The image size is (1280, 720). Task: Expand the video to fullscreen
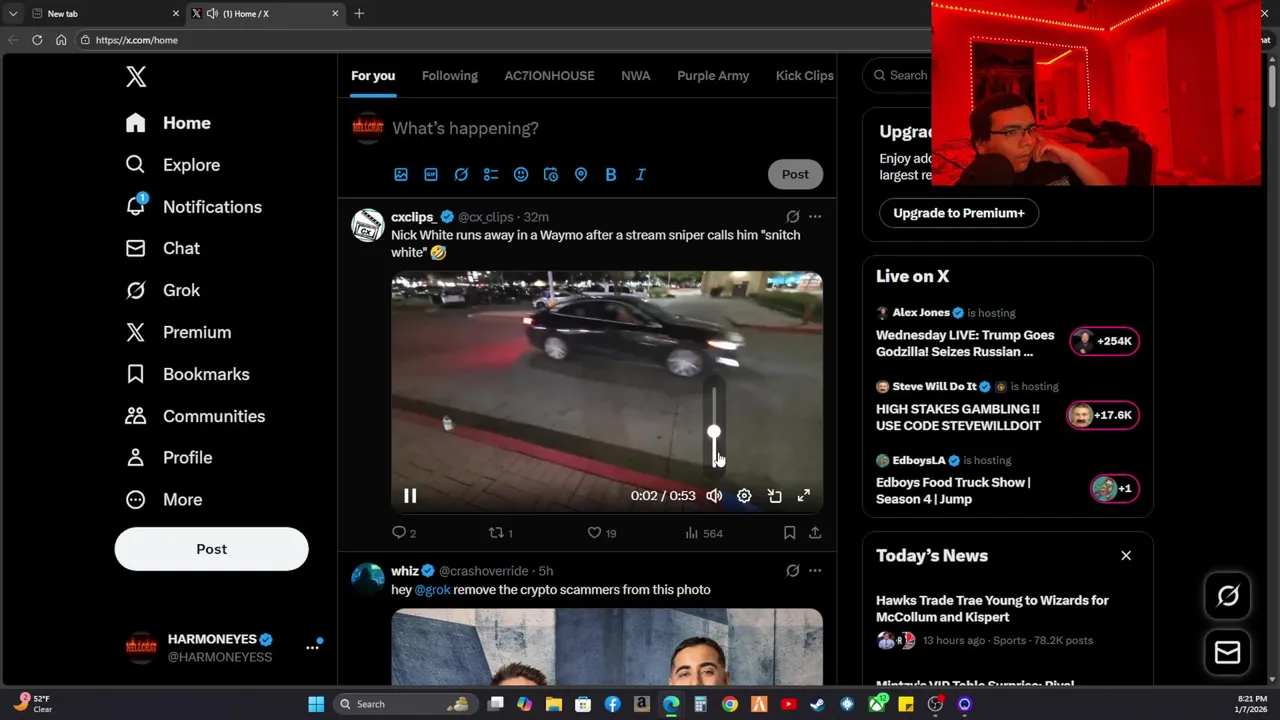click(x=804, y=496)
